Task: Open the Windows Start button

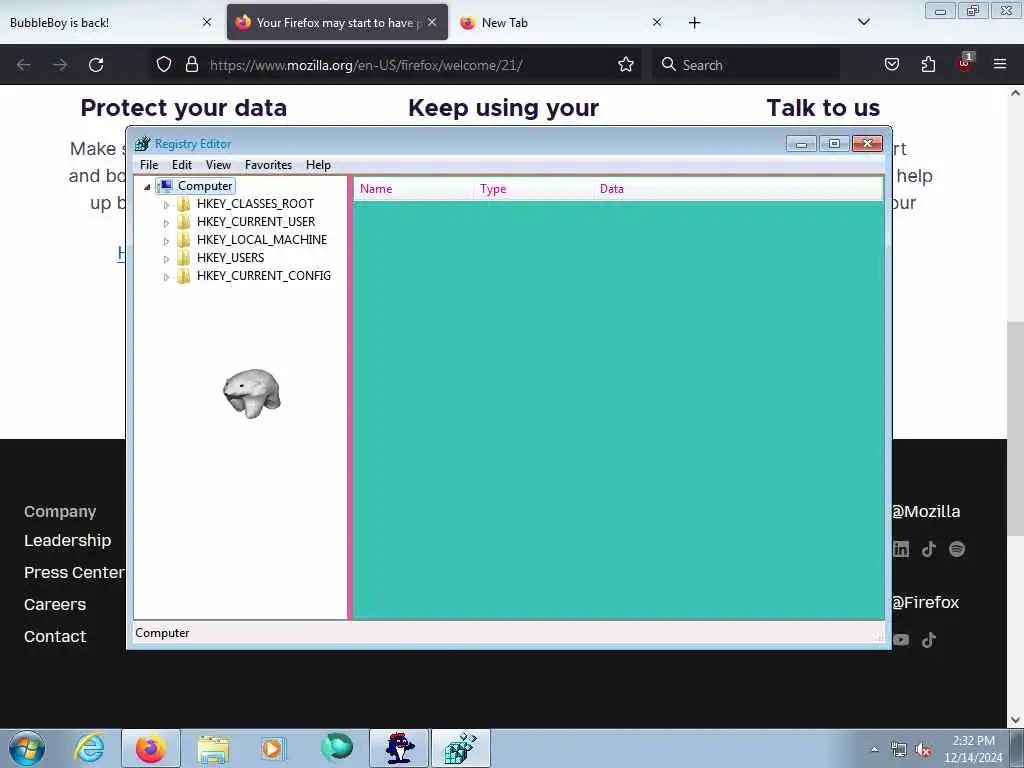Action: 27,748
